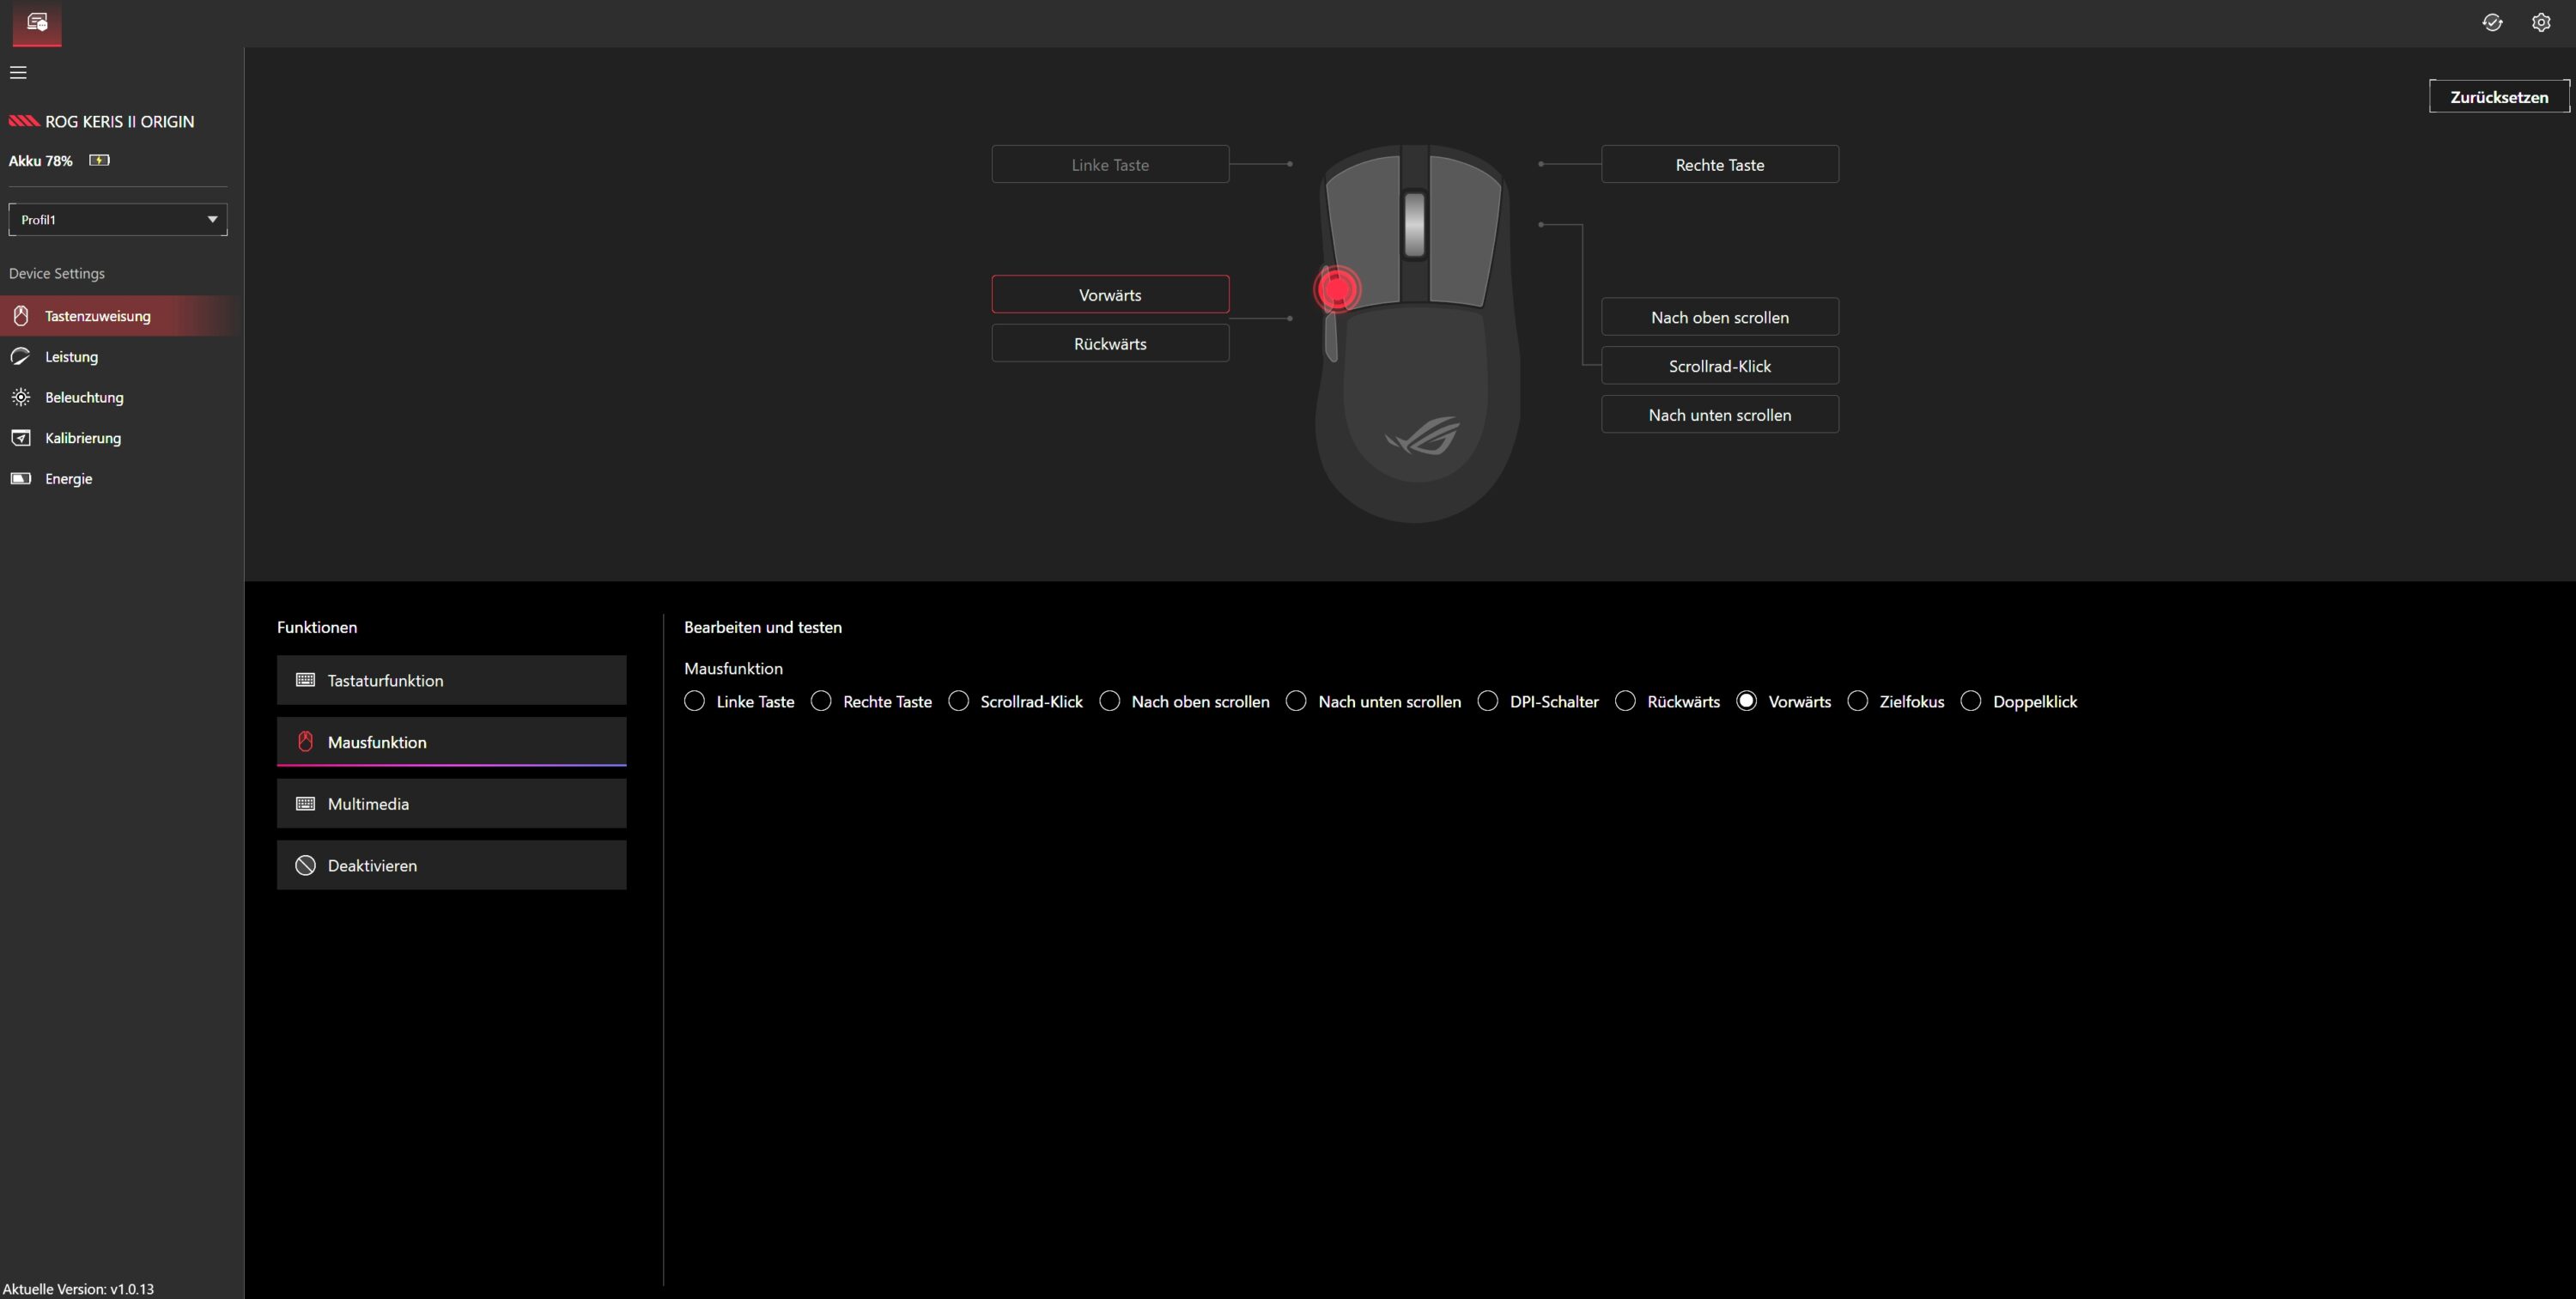Click the settings gear icon

click(x=2540, y=22)
